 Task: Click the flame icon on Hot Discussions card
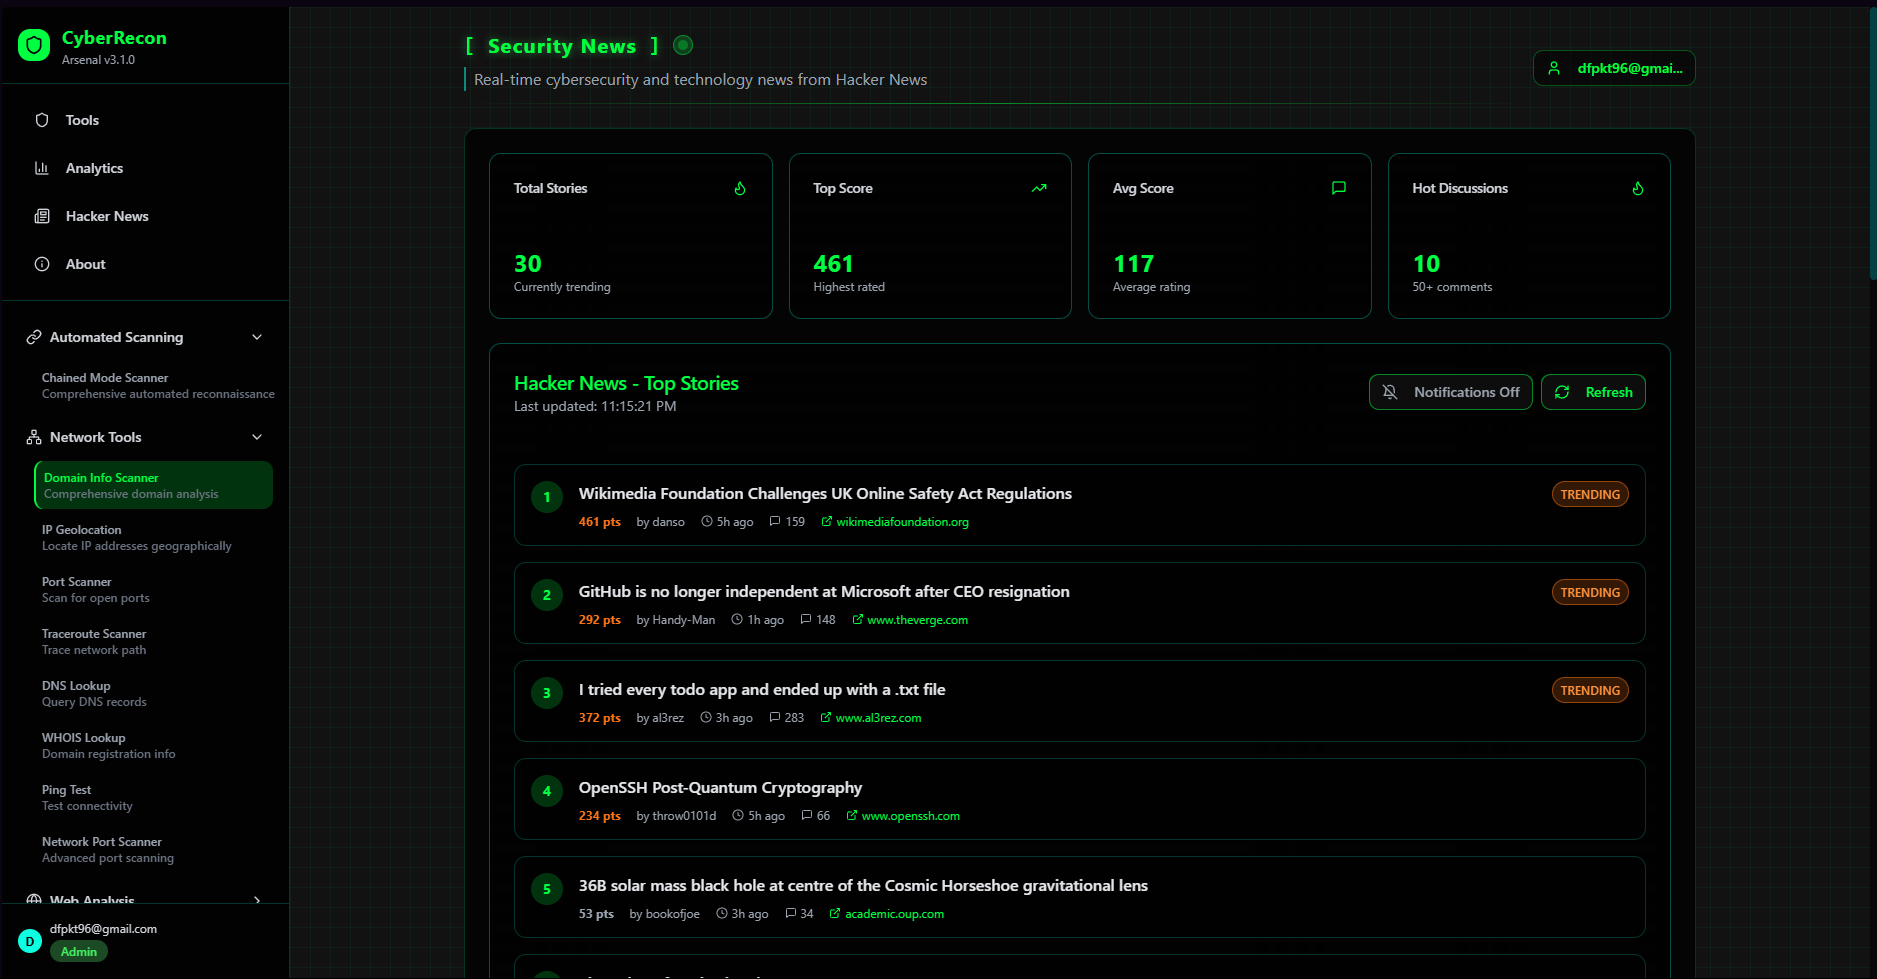pyautogui.click(x=1638, y=188)
